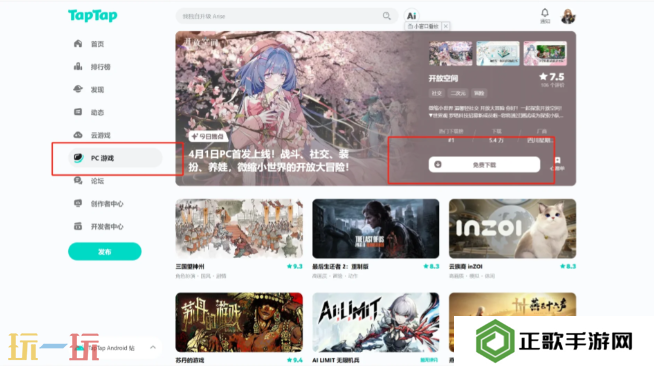Open the inZOI game thumbnail
The image size is (654, 366).
click(512, 228)
